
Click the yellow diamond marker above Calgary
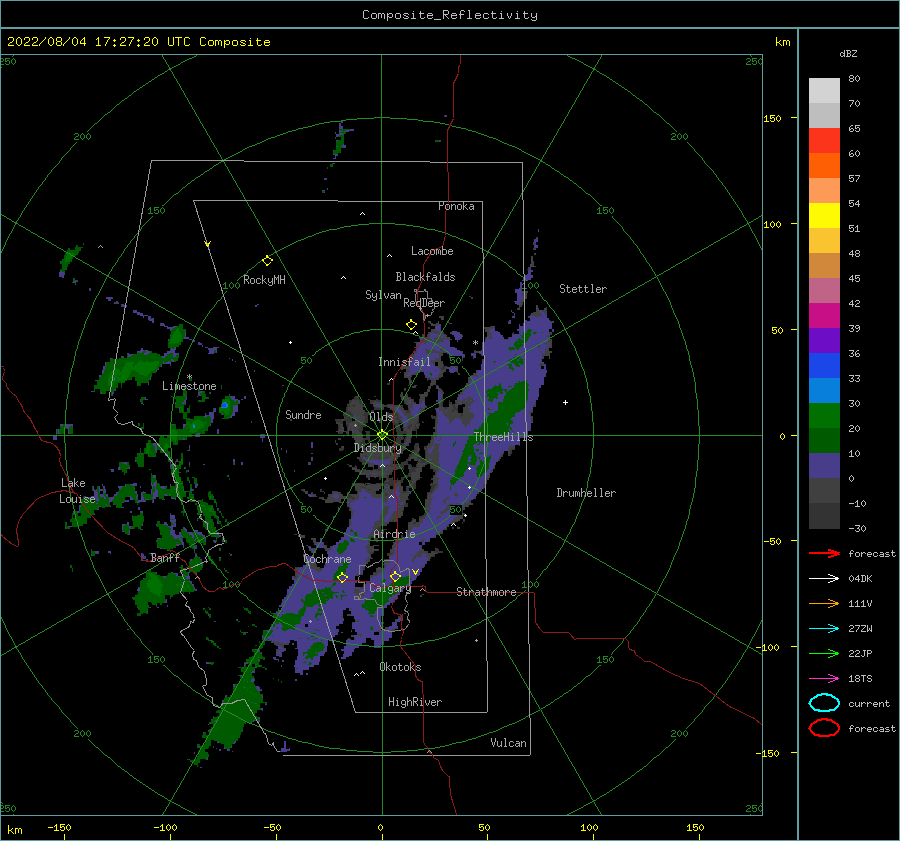coord(395,576)
